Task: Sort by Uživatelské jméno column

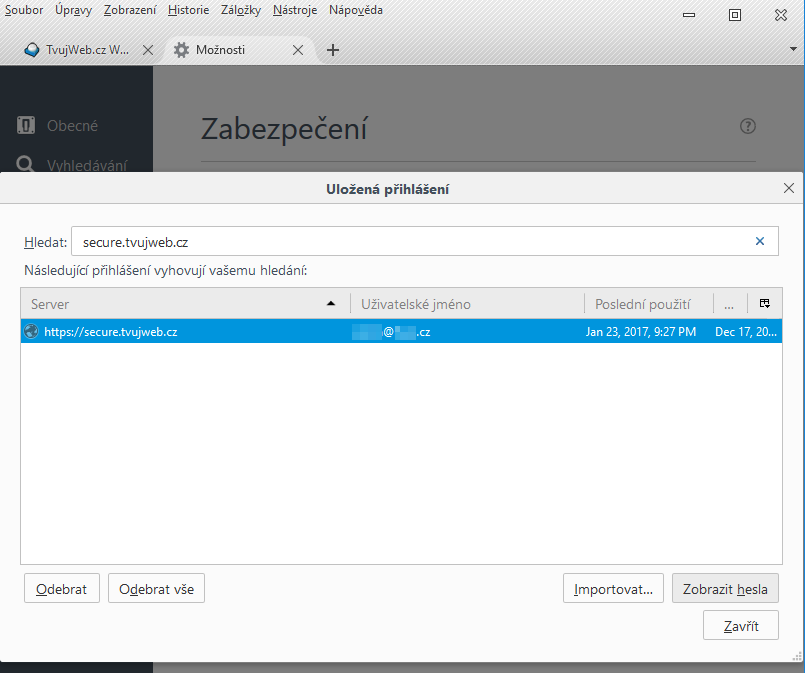Action: coord(465,304)
